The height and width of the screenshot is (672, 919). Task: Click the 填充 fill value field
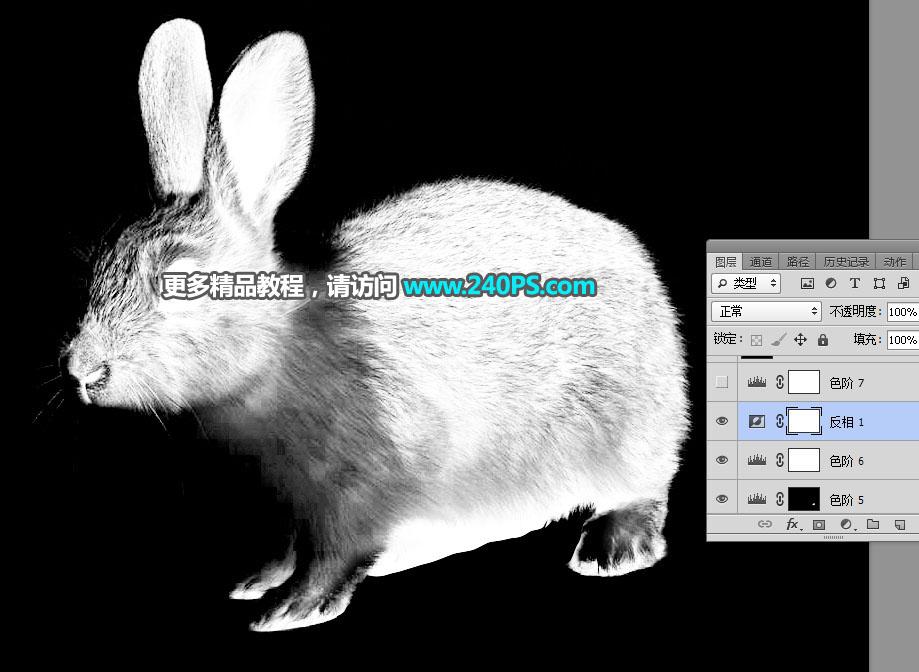tap(903, 340)
